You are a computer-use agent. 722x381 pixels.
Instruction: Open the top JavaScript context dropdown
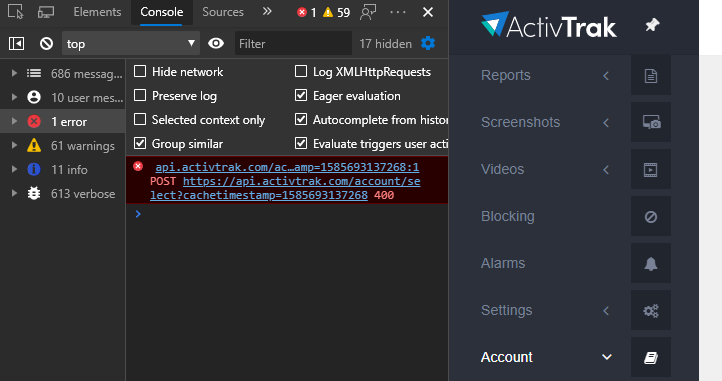(x=131, y=44)
